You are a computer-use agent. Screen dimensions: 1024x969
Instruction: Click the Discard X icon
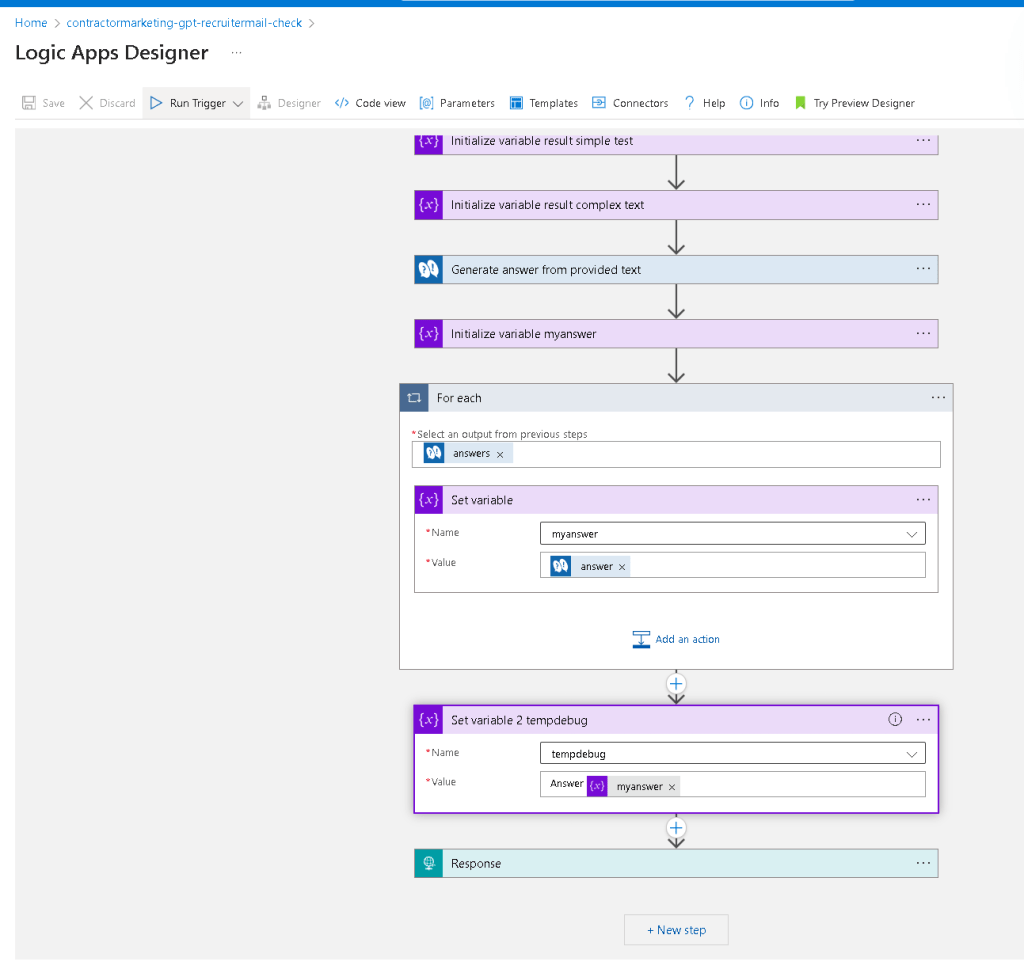[86, 103]
